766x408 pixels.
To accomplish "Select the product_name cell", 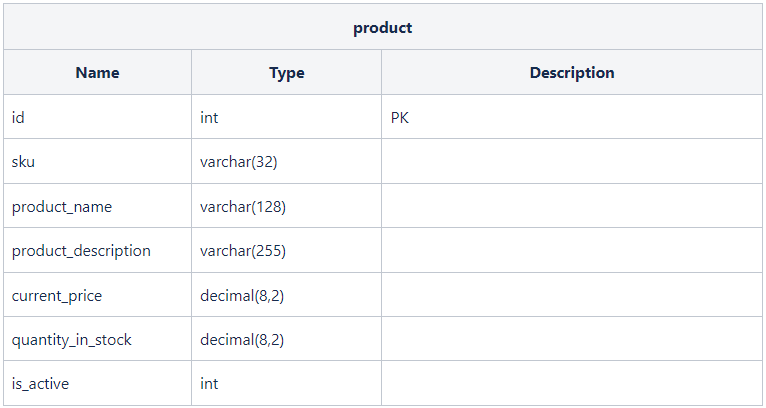I will (x=97, y=206).
